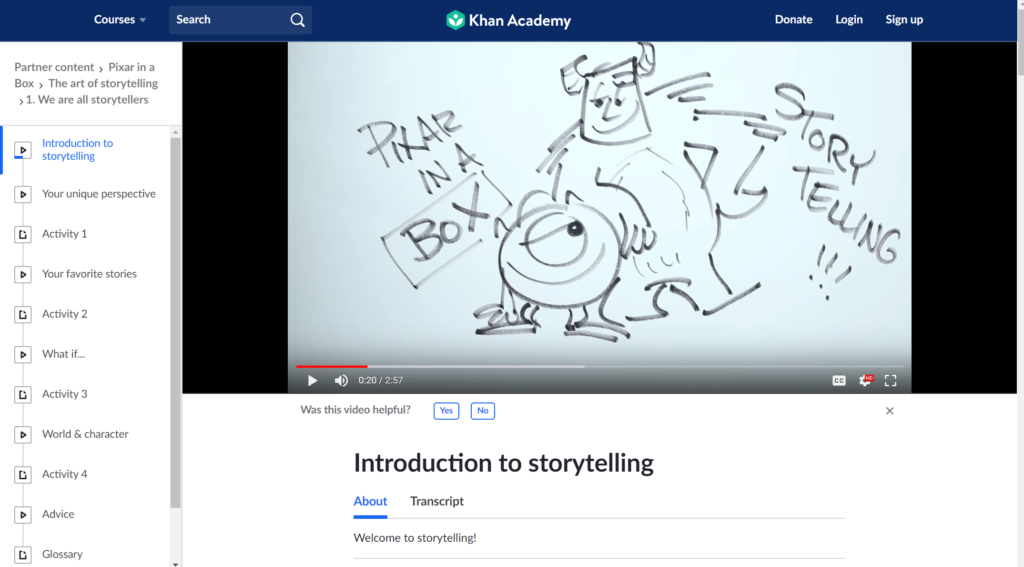Screen dimensions: 1024x567
Task: Seek on the video progress bar
Action: [600, 366]
